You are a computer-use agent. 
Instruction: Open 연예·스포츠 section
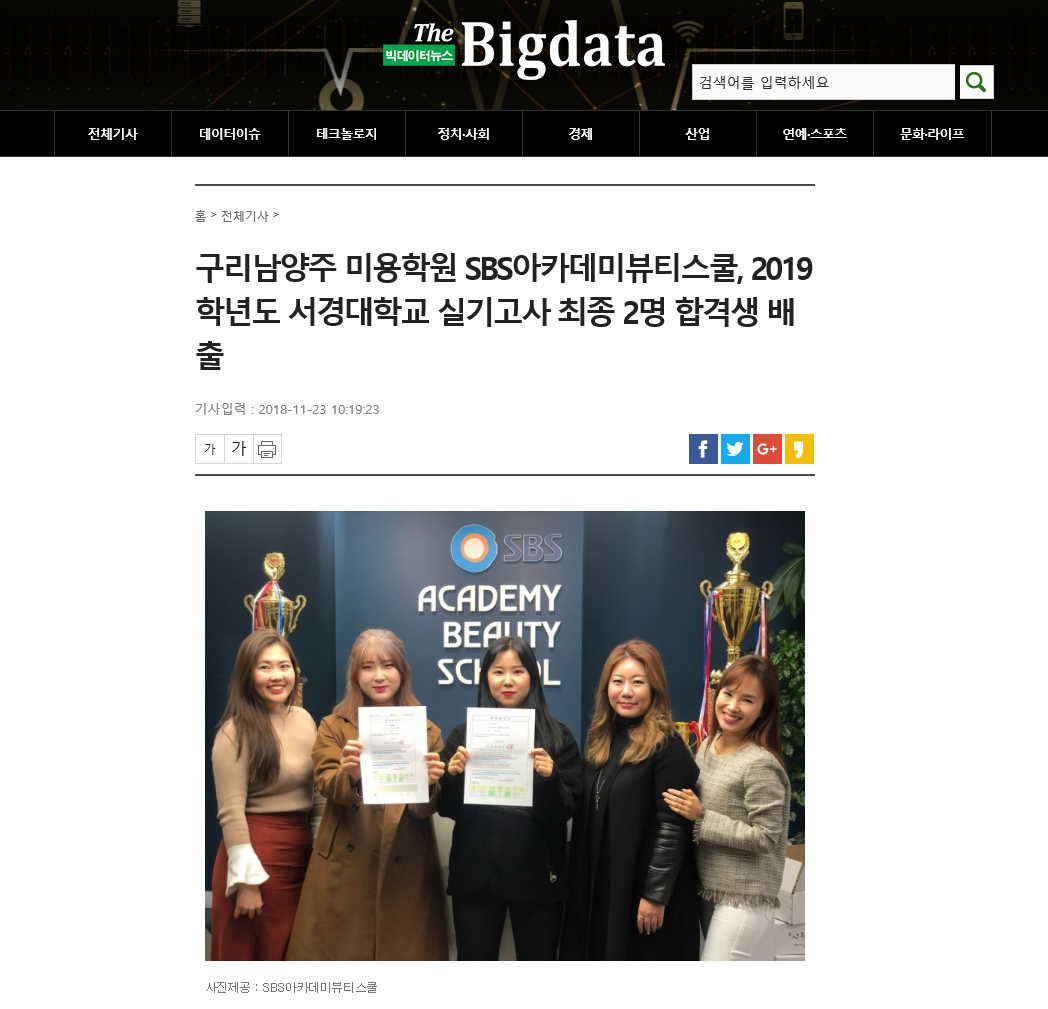click(815, 134)
